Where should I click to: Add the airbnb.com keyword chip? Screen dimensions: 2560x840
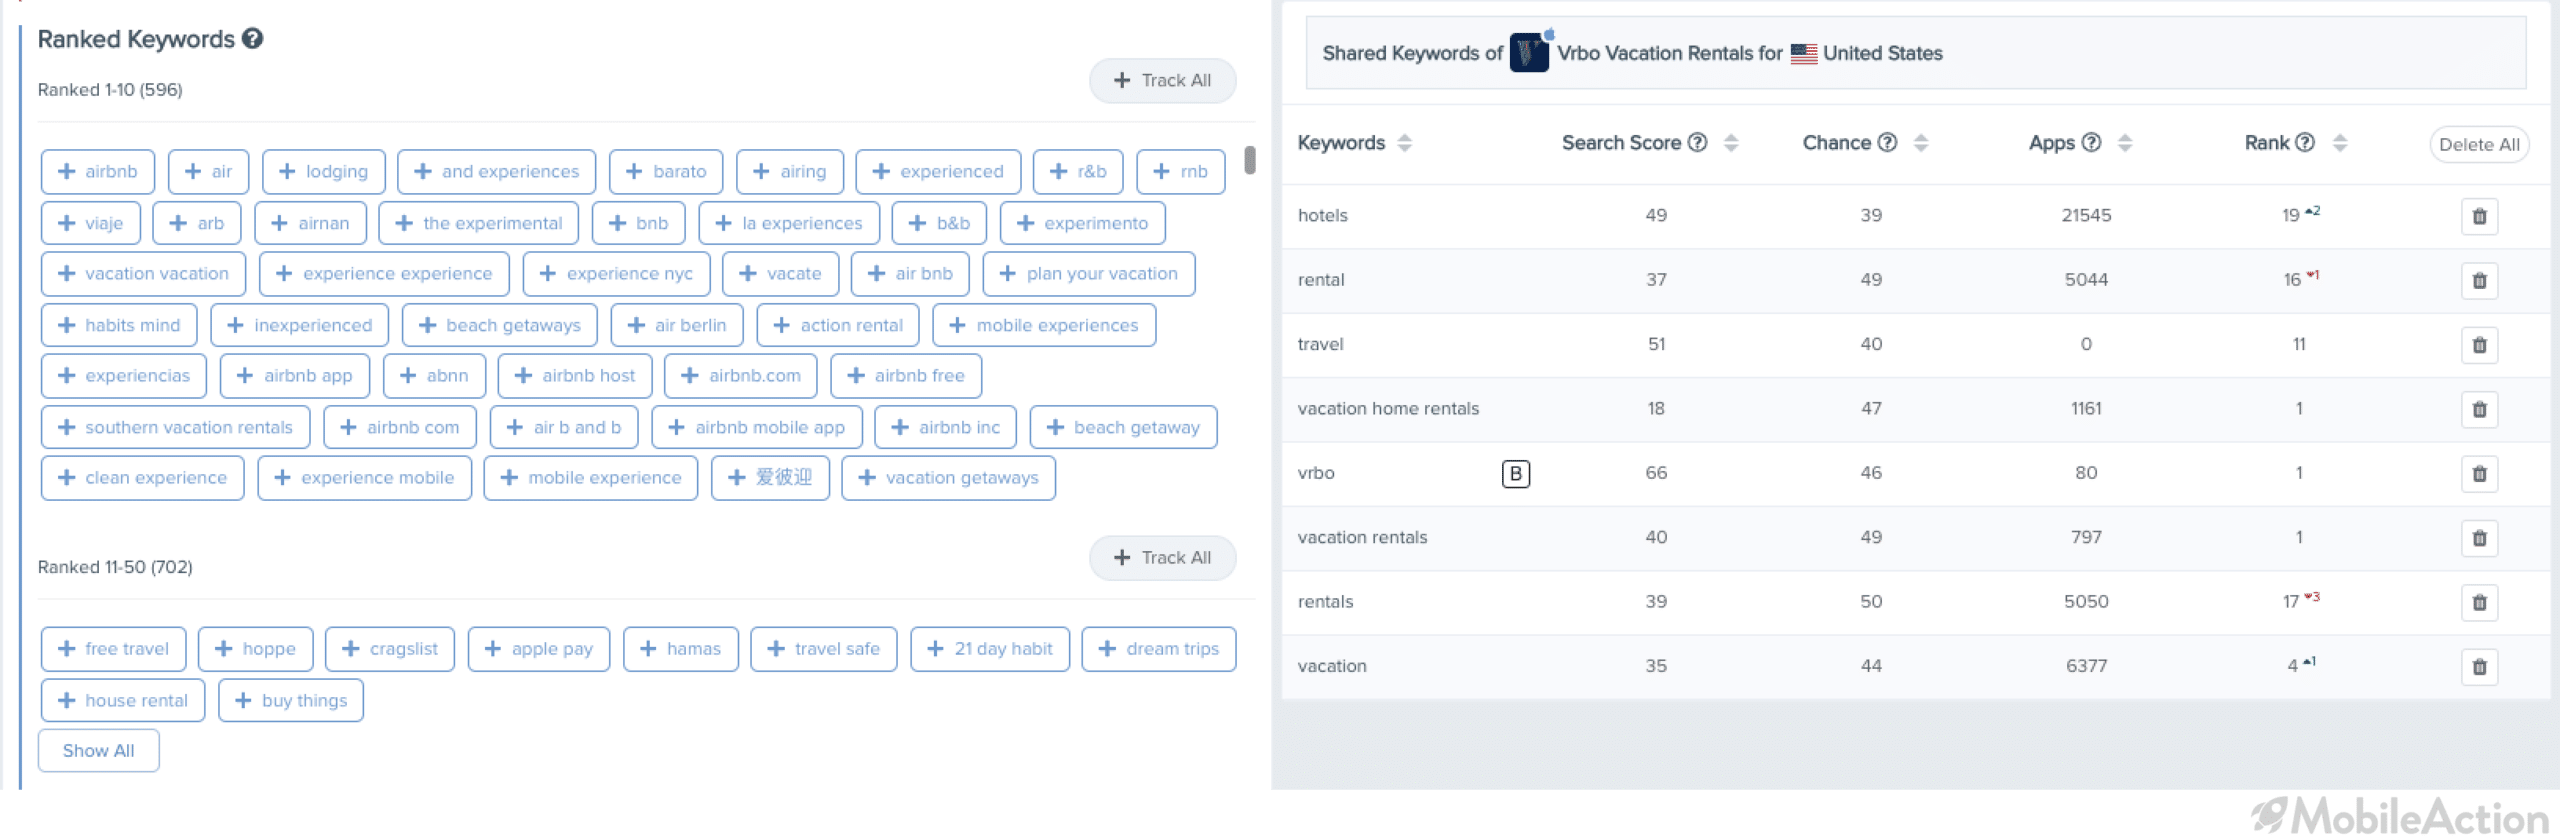click(741, 375)
